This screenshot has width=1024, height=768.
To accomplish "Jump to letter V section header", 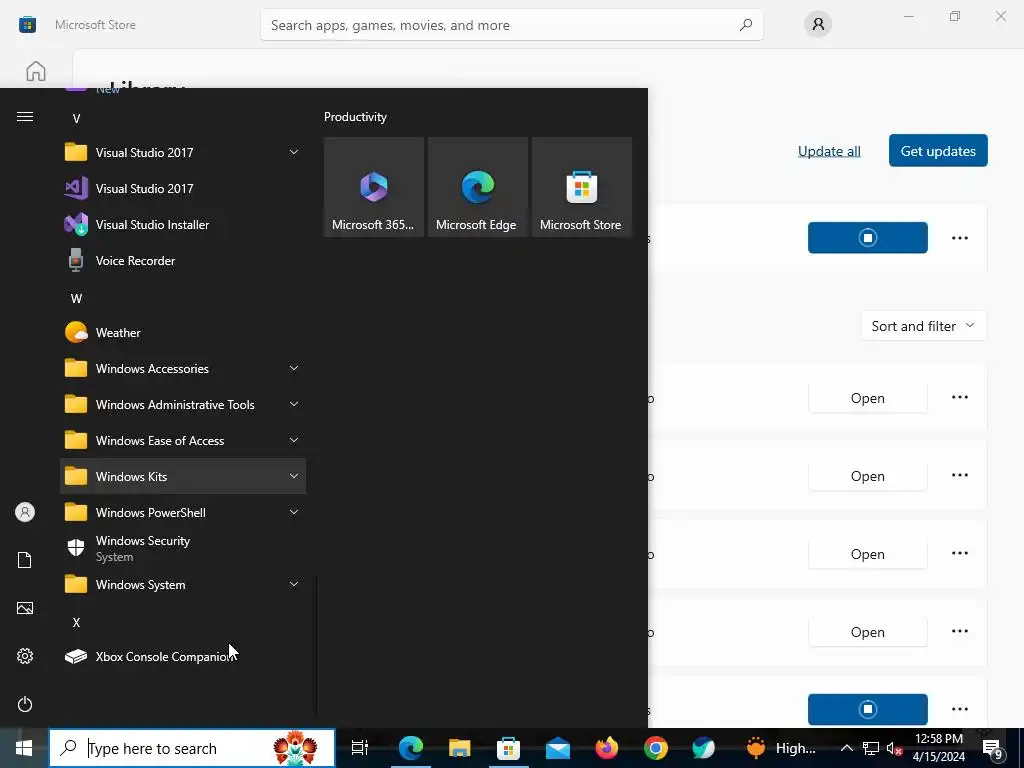I will (x=76, y=118).
